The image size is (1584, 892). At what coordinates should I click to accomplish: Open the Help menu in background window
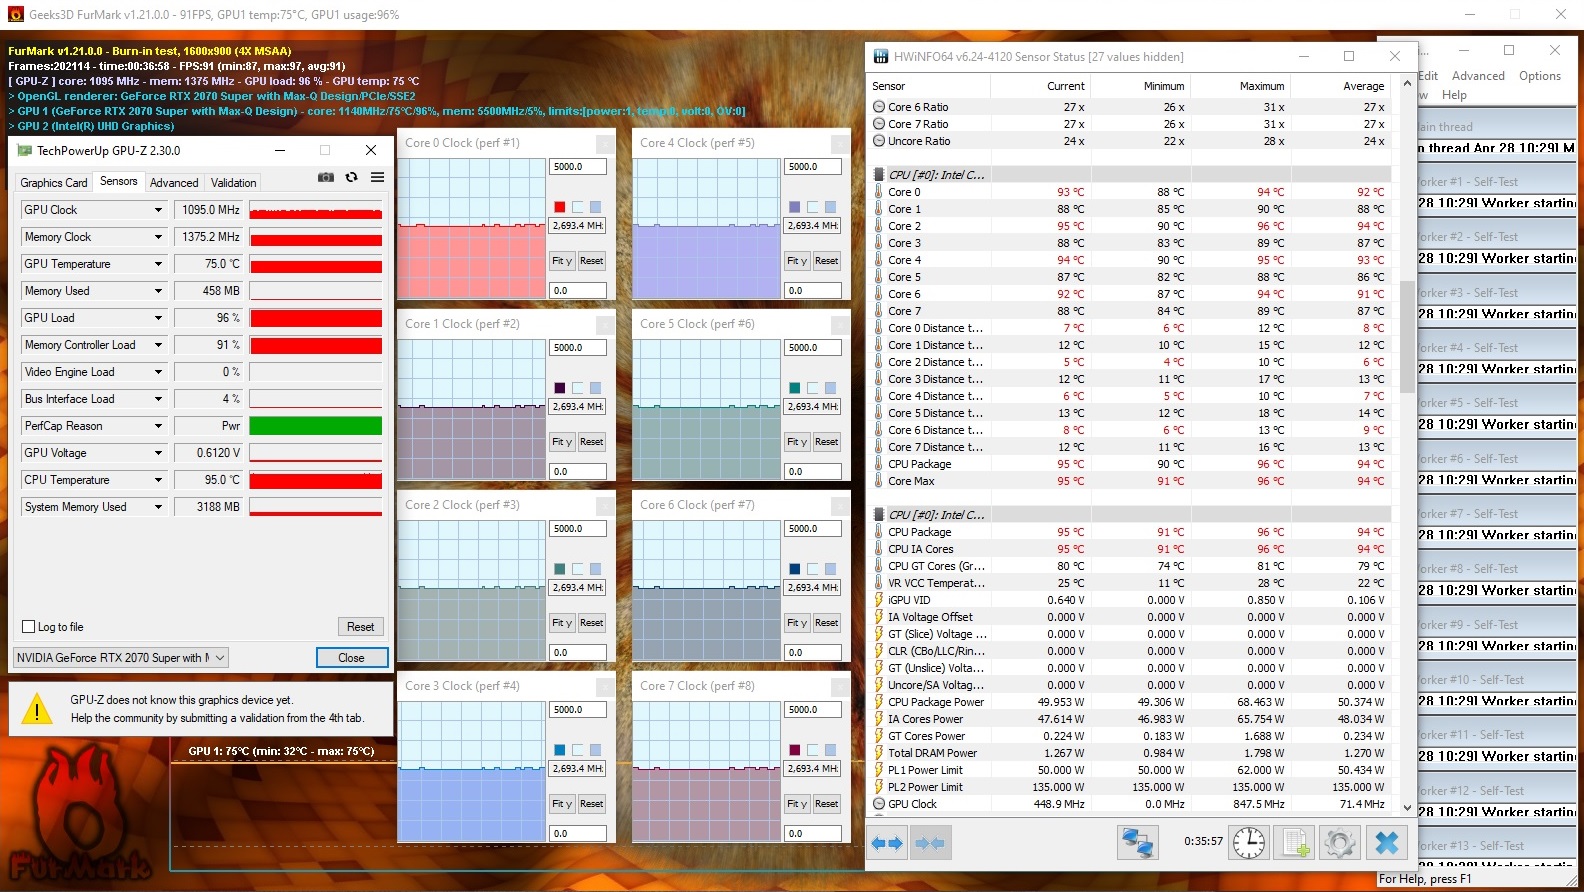1455,95
